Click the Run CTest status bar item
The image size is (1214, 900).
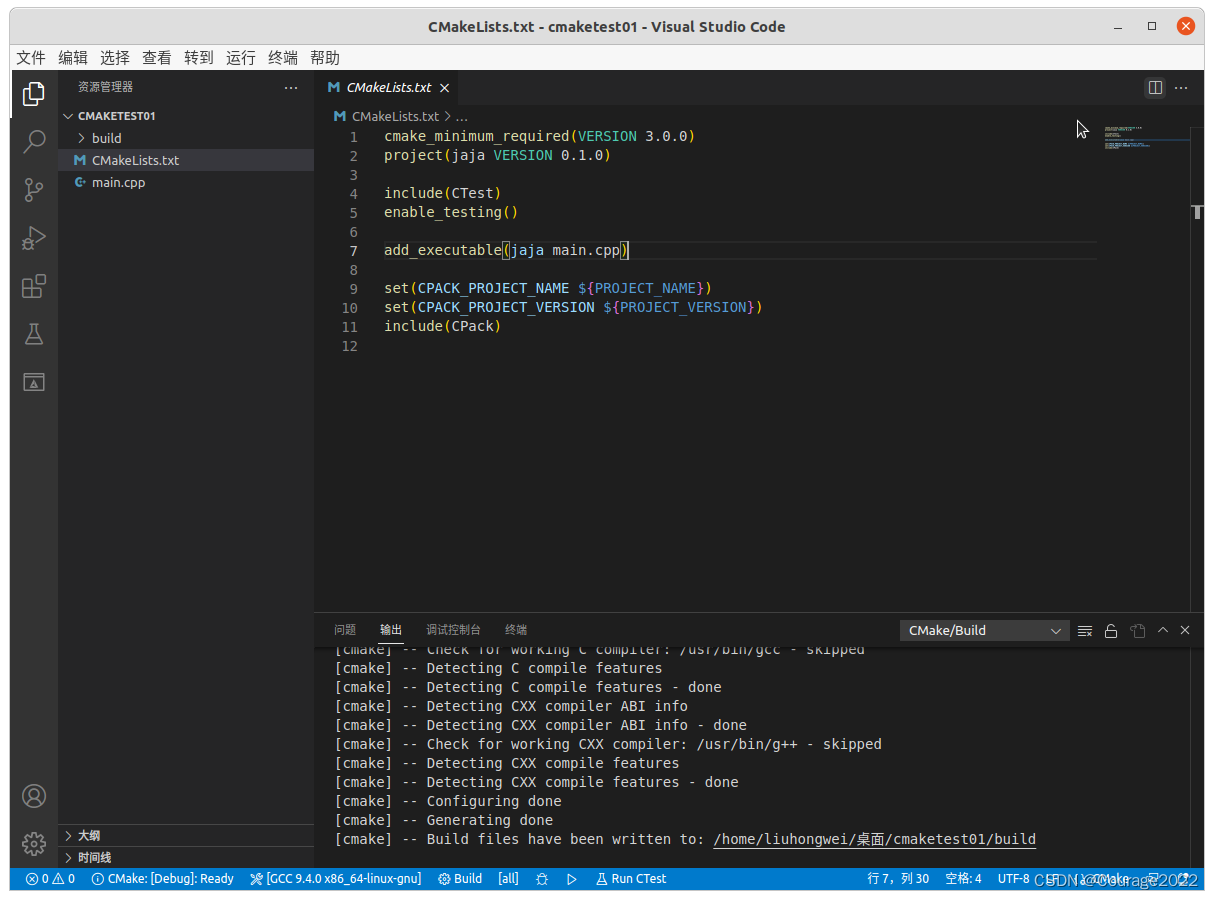click(631, 879)
